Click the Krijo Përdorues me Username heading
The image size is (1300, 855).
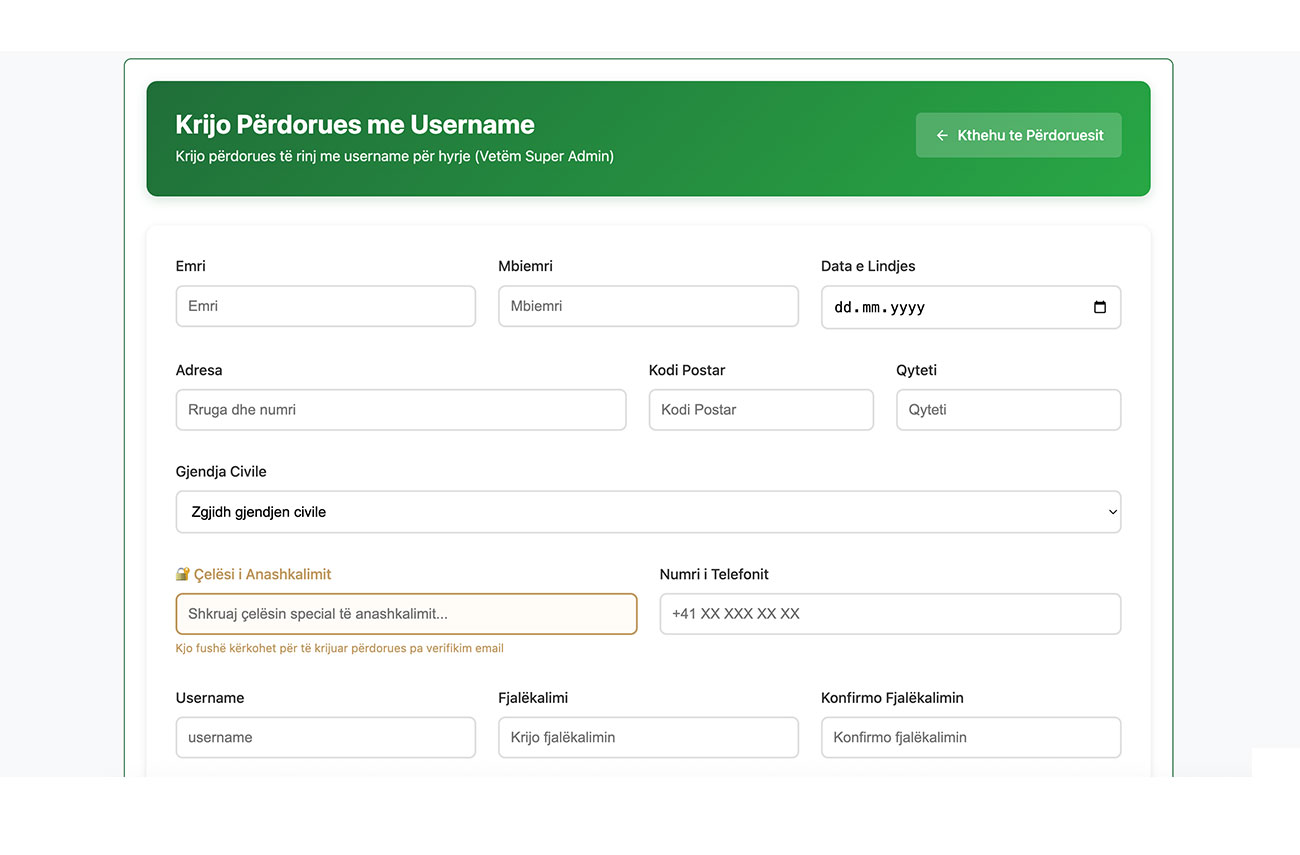[x=355, y=125]
